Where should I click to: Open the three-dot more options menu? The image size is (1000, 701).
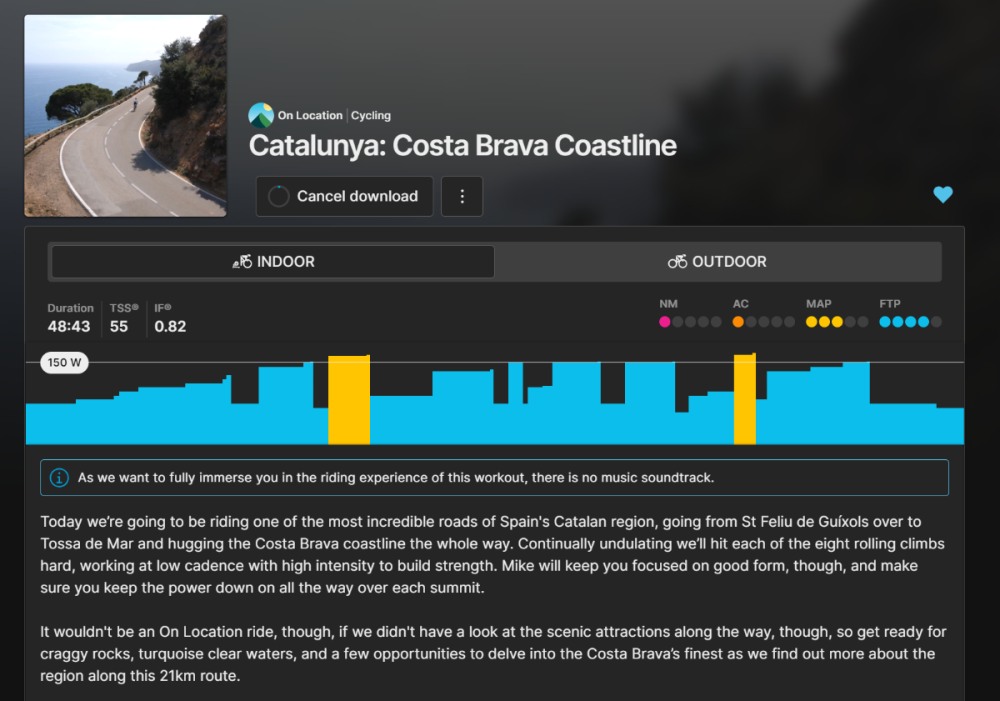(x=462, y=197)
